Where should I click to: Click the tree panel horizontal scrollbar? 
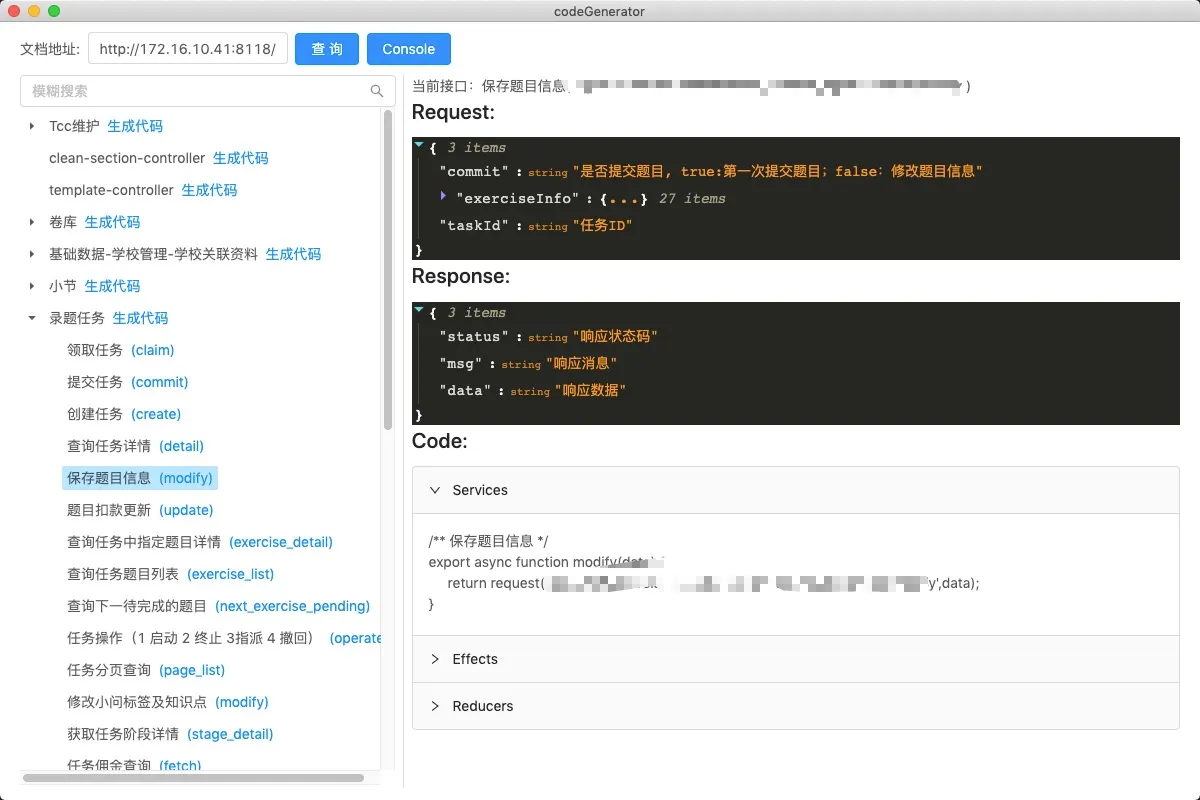tap(193, 778)
